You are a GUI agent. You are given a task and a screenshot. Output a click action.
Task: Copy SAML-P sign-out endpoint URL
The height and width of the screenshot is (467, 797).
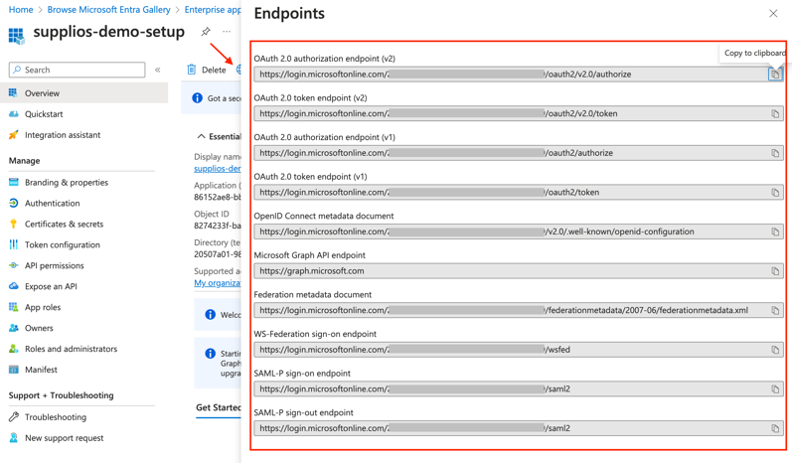(x=775, y=429)
